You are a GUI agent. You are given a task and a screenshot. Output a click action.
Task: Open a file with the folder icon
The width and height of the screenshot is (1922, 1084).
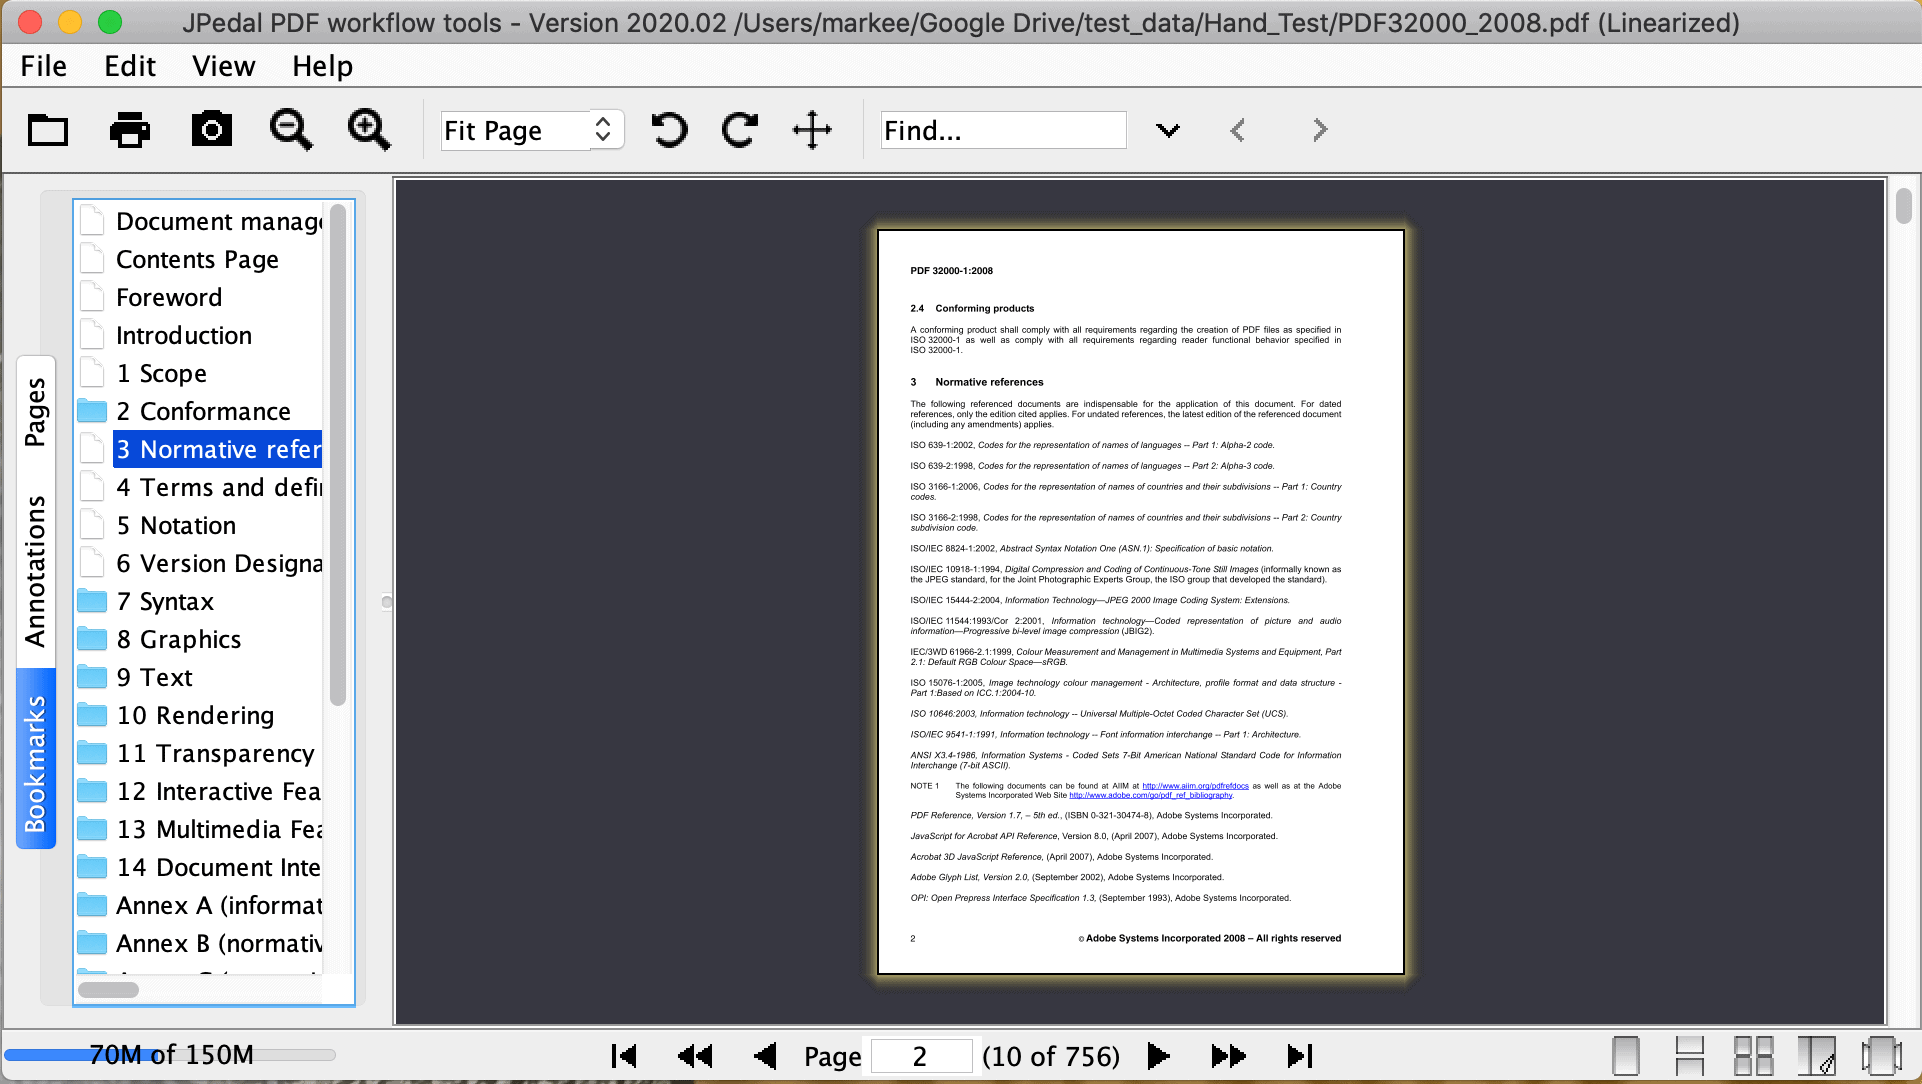(x=48, y=130)
